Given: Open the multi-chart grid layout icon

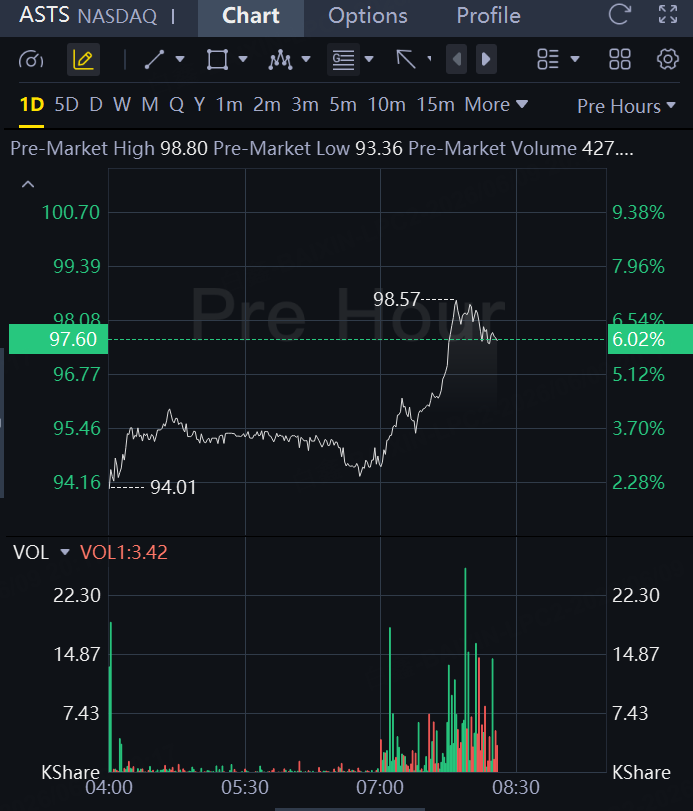Looking at the screenshot, I should 620,59.
